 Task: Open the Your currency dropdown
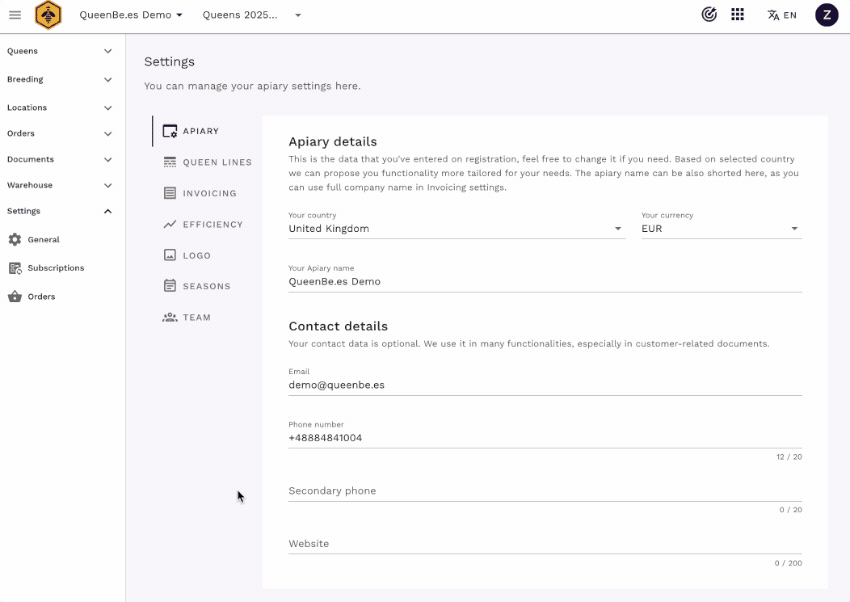click(x=720, y=229)
